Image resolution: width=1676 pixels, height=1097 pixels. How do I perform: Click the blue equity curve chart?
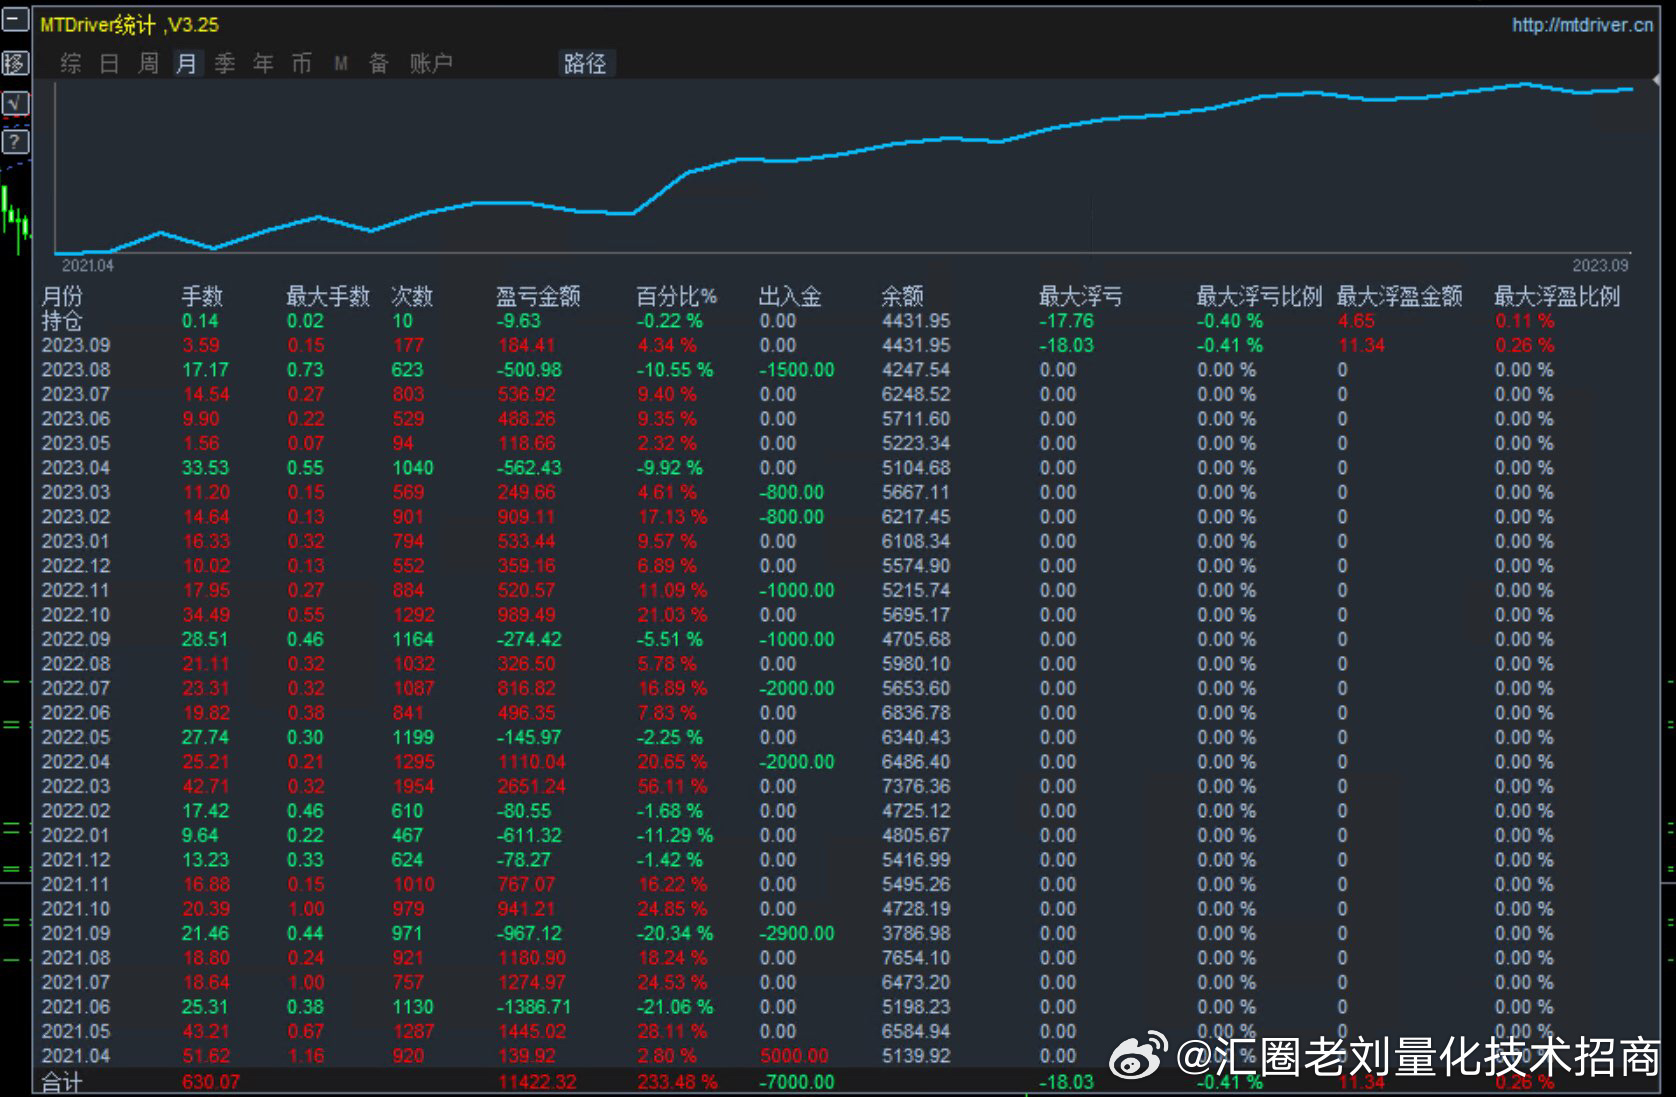click(843, 167)
